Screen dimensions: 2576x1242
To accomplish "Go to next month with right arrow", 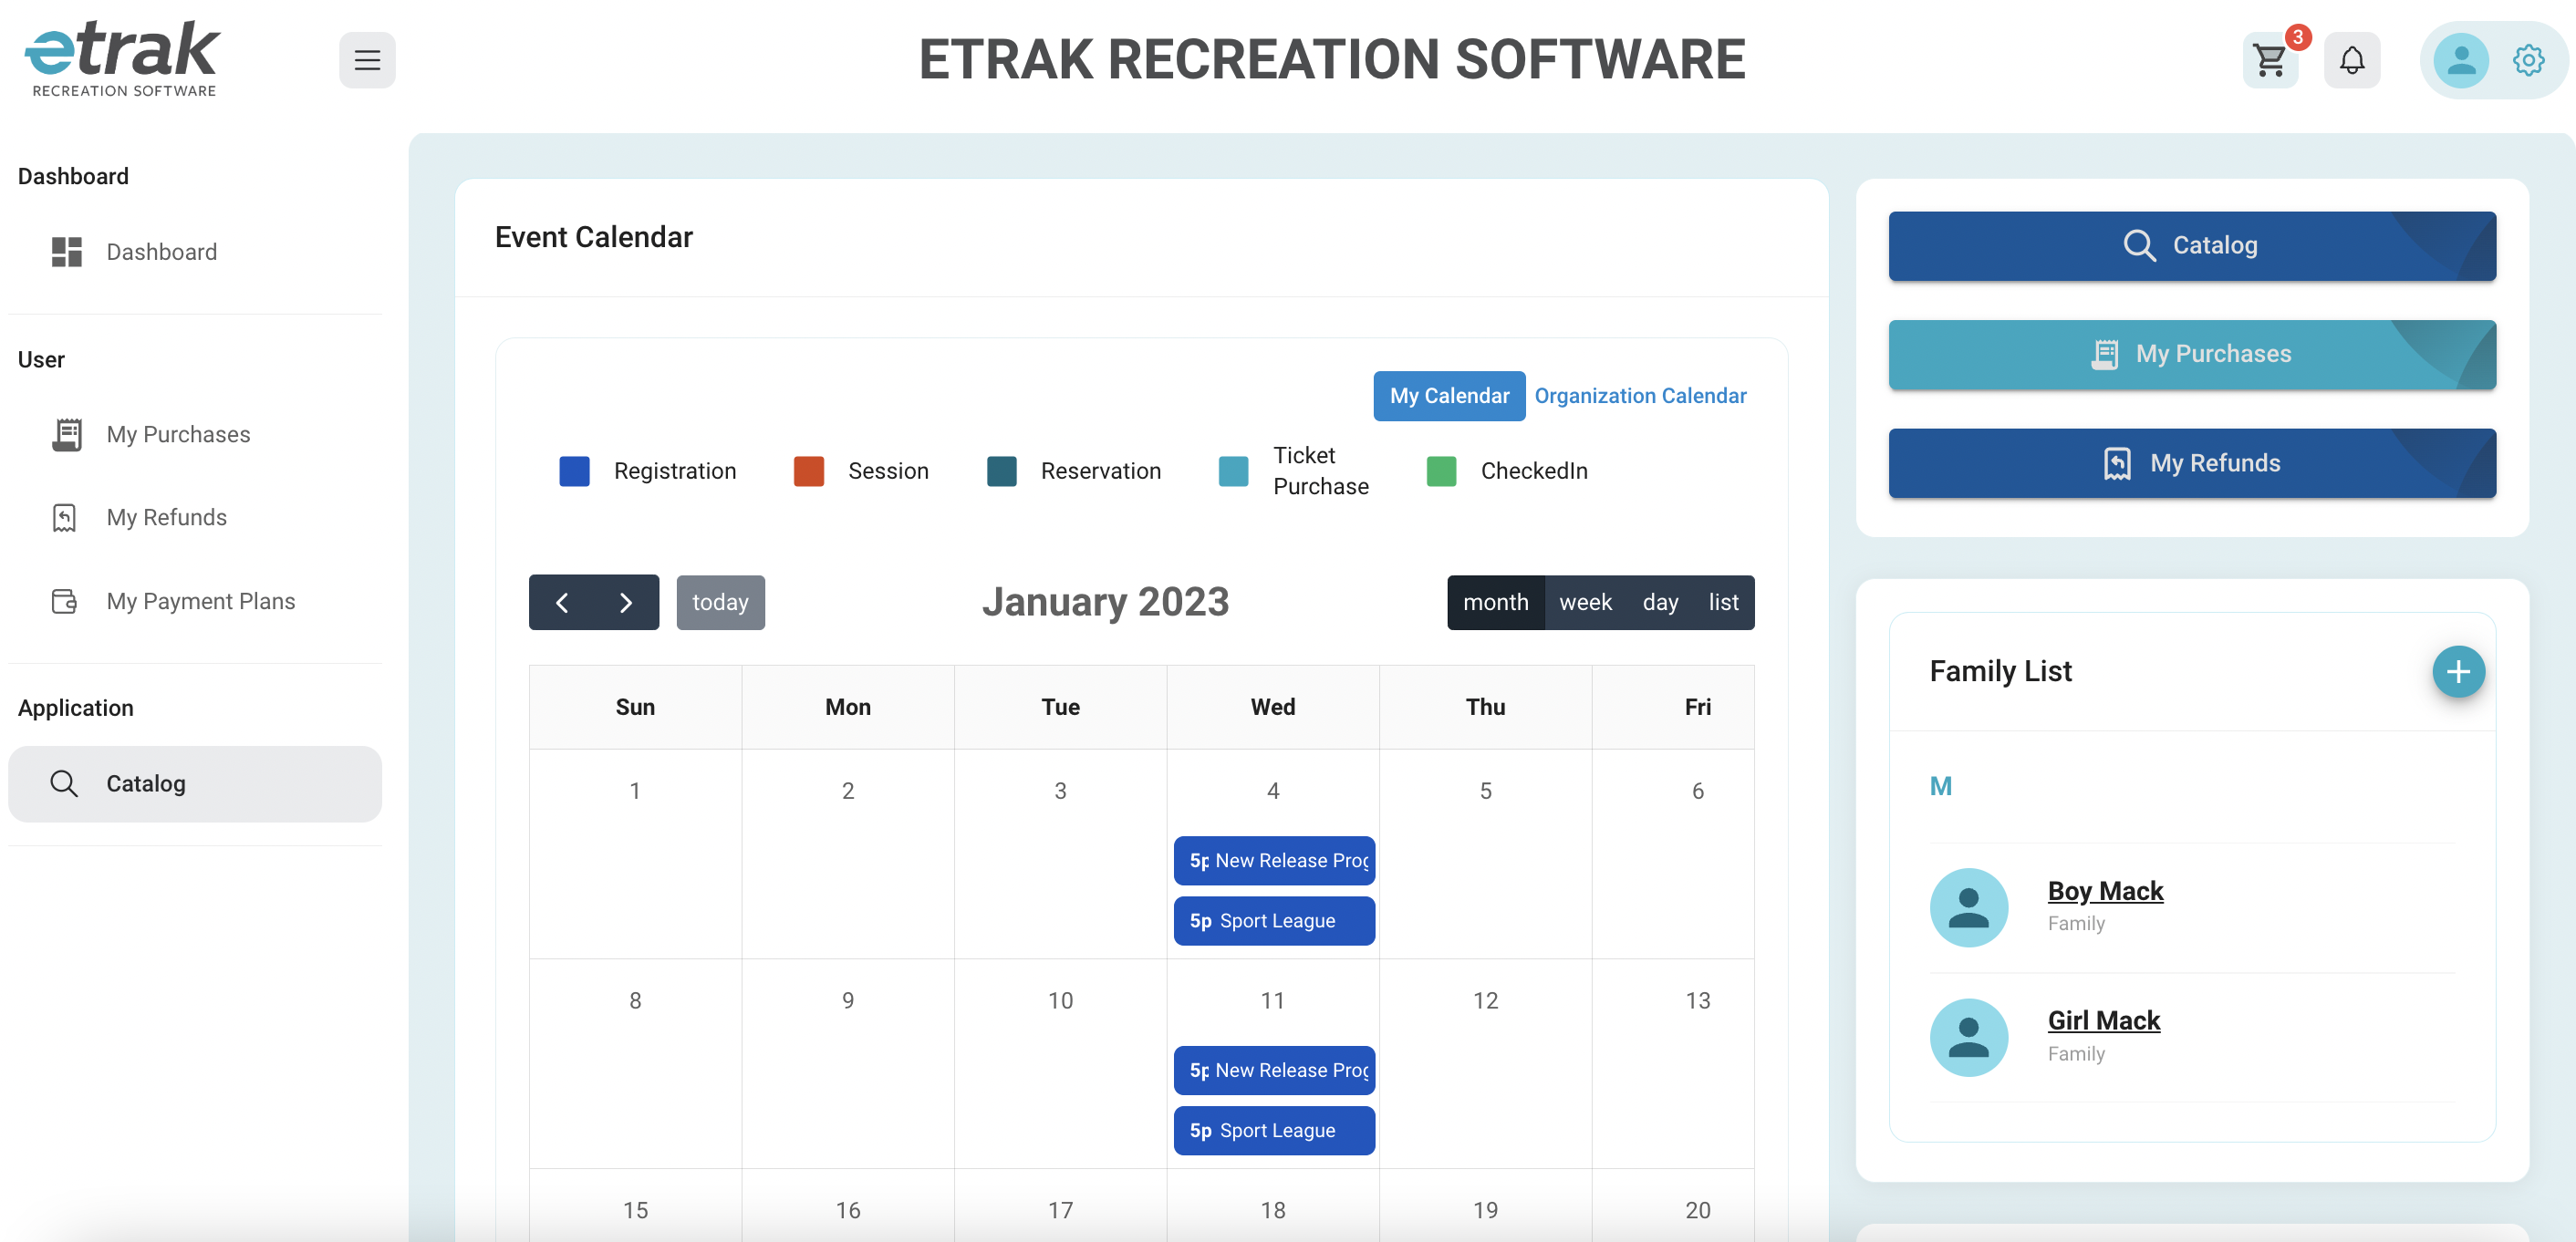I will tap(626, 603).
